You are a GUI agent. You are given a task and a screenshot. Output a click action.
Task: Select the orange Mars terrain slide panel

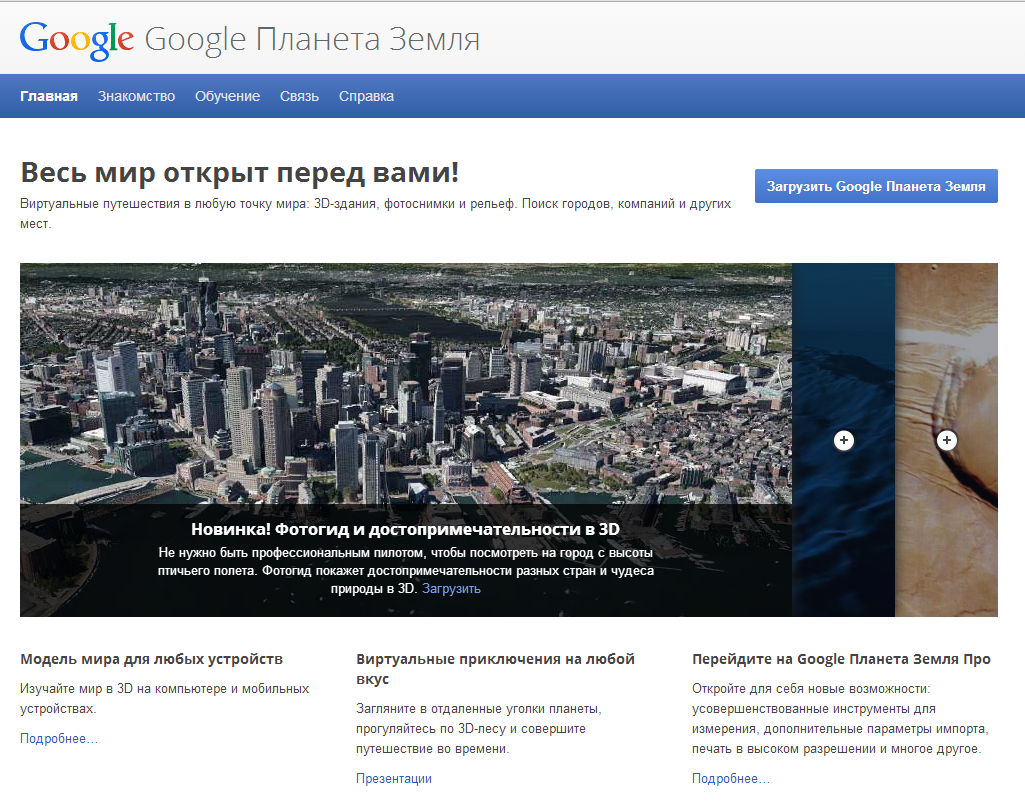point(947,440)
